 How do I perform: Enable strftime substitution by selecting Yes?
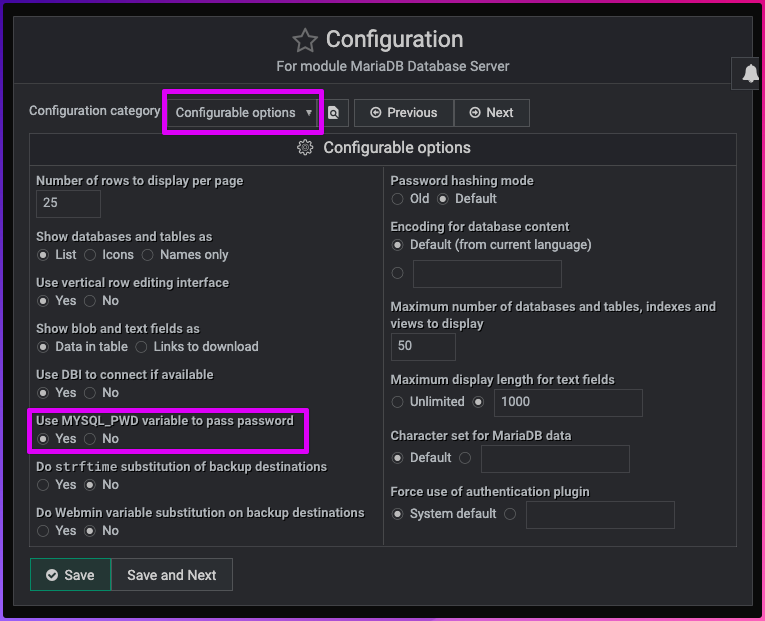coord(44,485)
